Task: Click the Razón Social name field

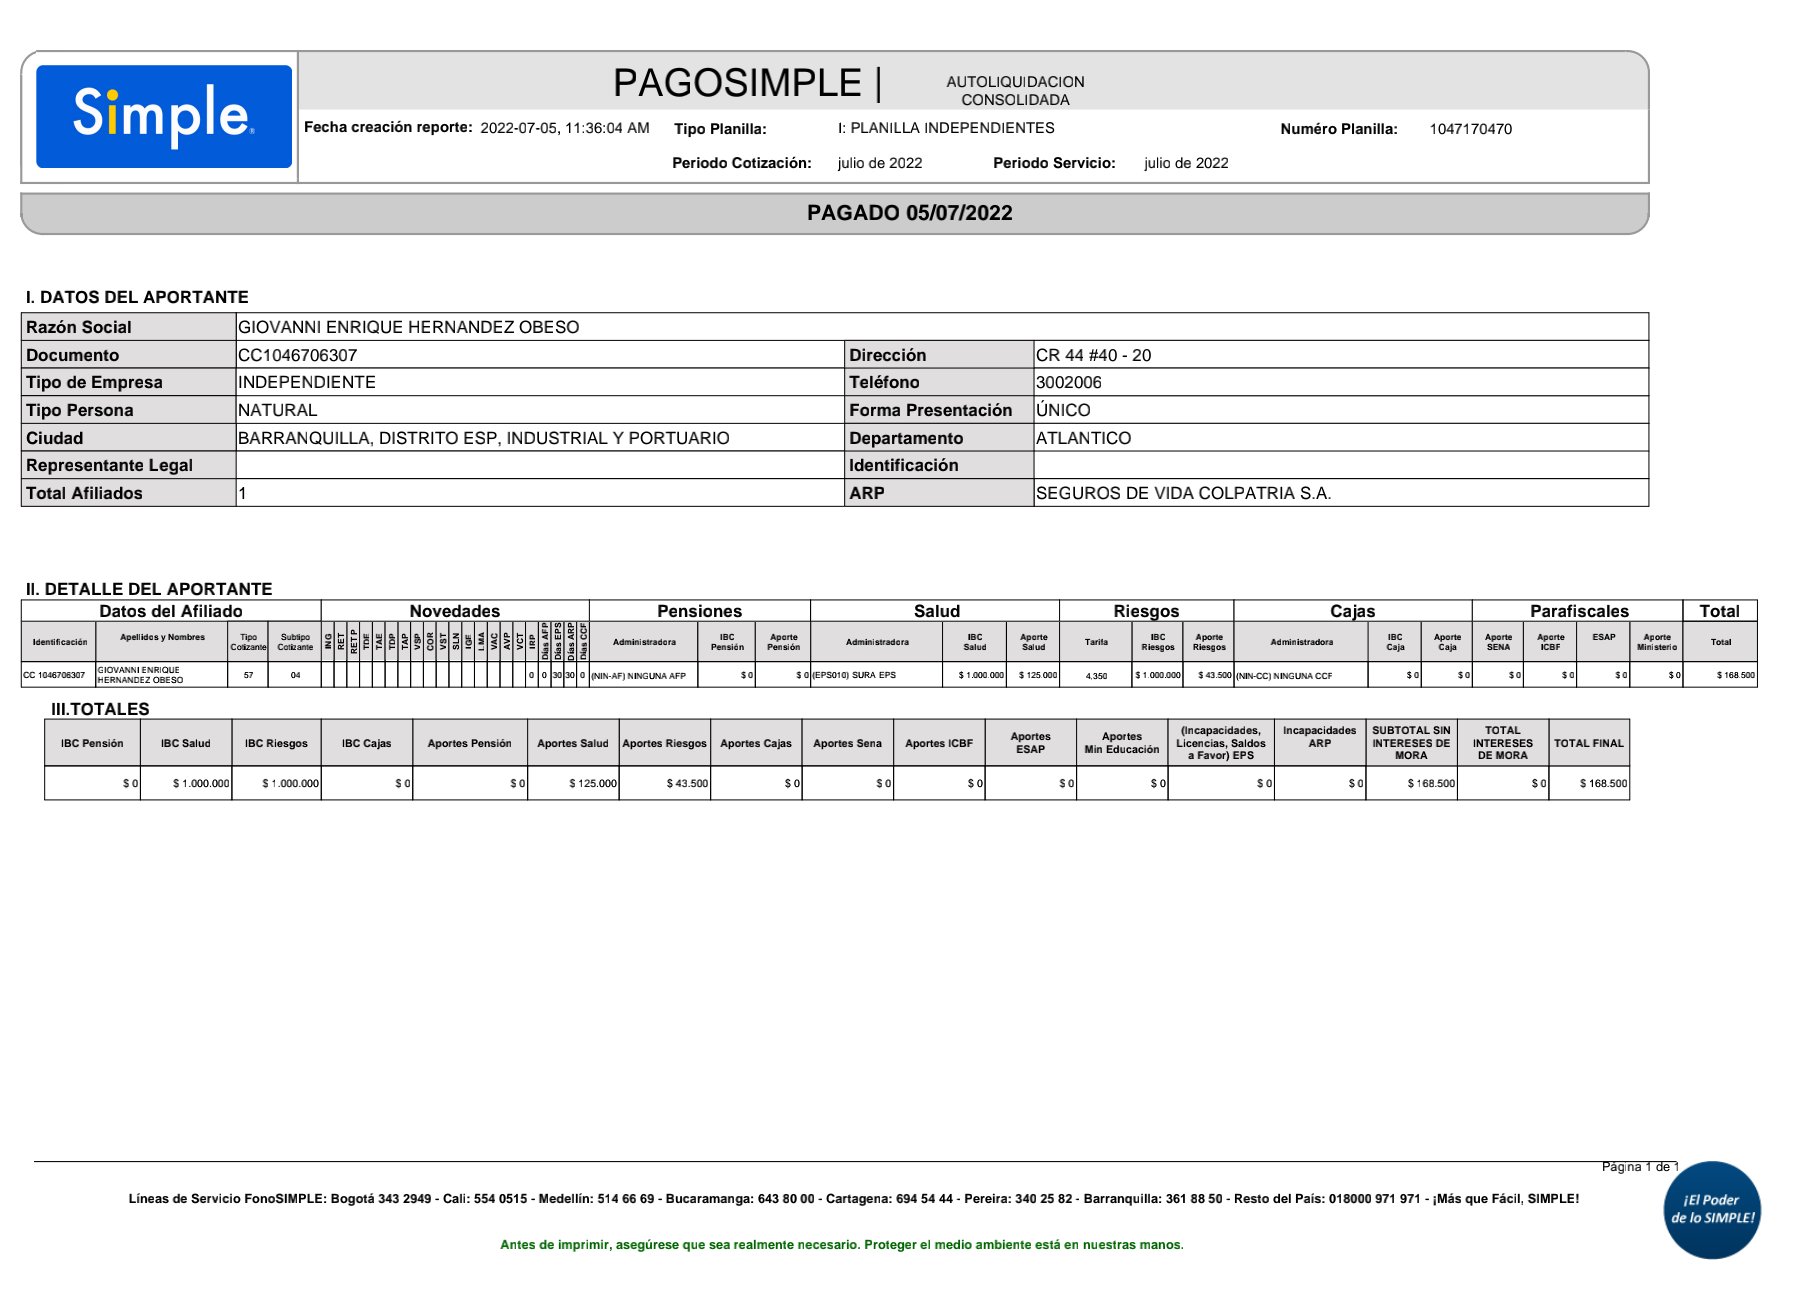Action: click(409, 327)
